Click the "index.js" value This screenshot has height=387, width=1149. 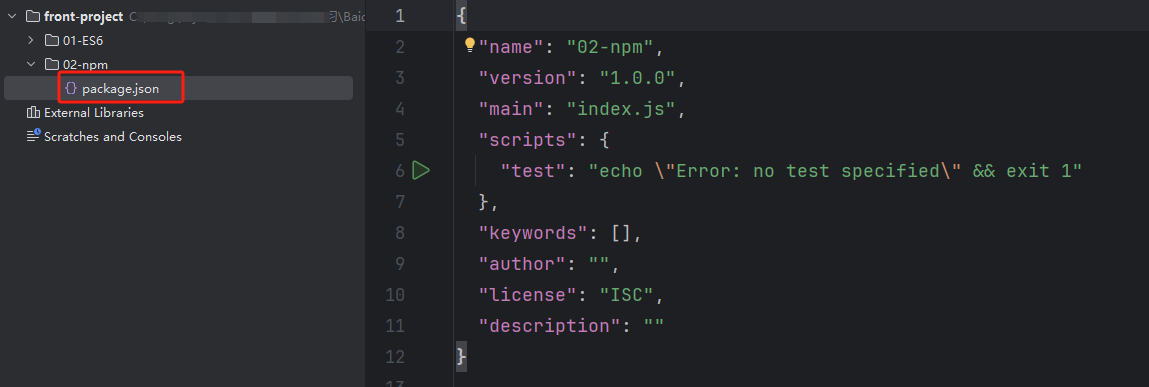[621, 109]
